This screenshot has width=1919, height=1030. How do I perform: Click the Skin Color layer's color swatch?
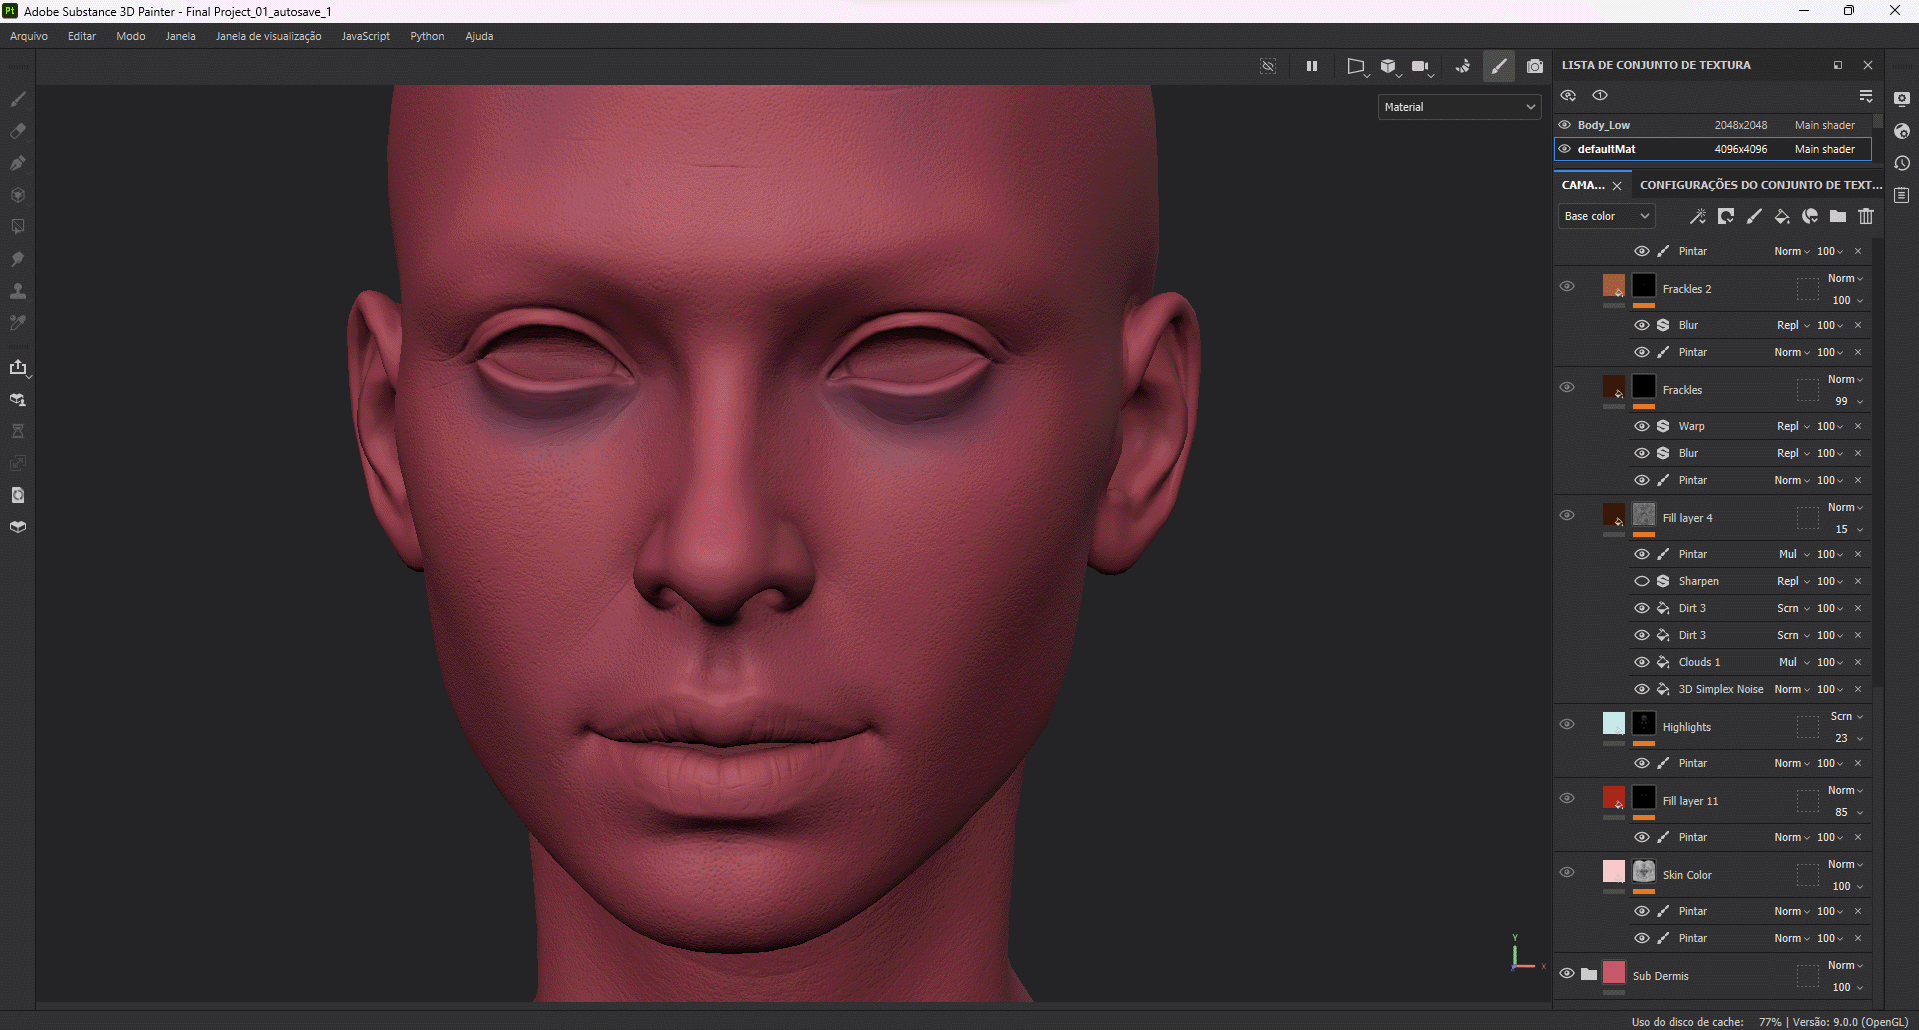tap(1613, 871)
